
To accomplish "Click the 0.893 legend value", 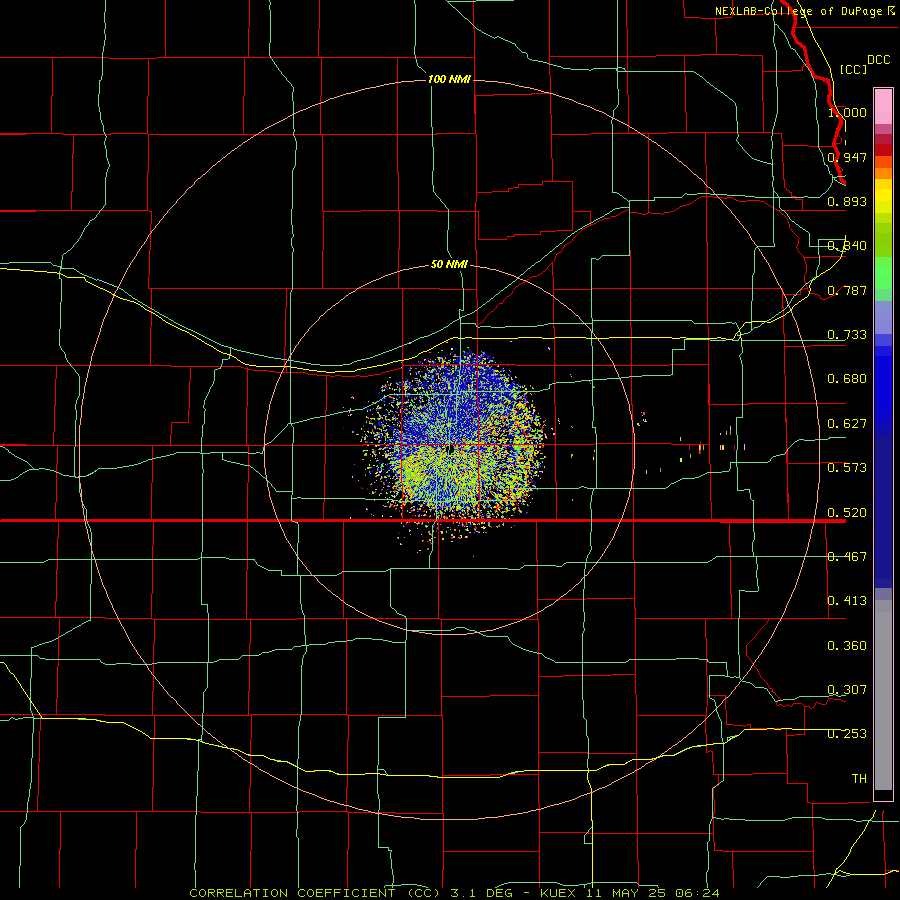I will point(847,201).
